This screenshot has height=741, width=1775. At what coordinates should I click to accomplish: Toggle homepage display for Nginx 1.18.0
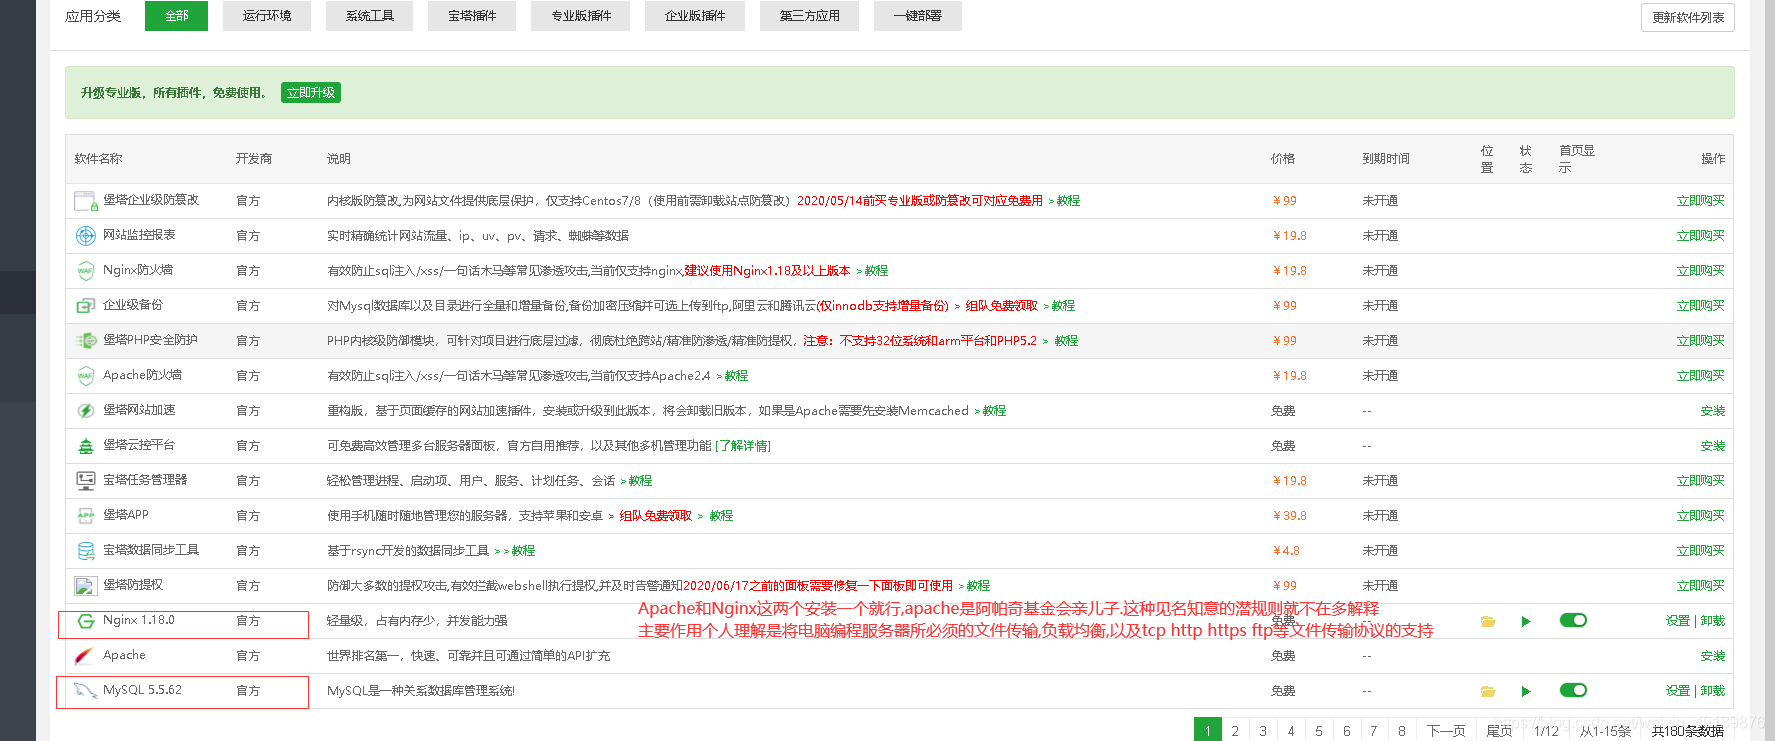point(1573,620)
